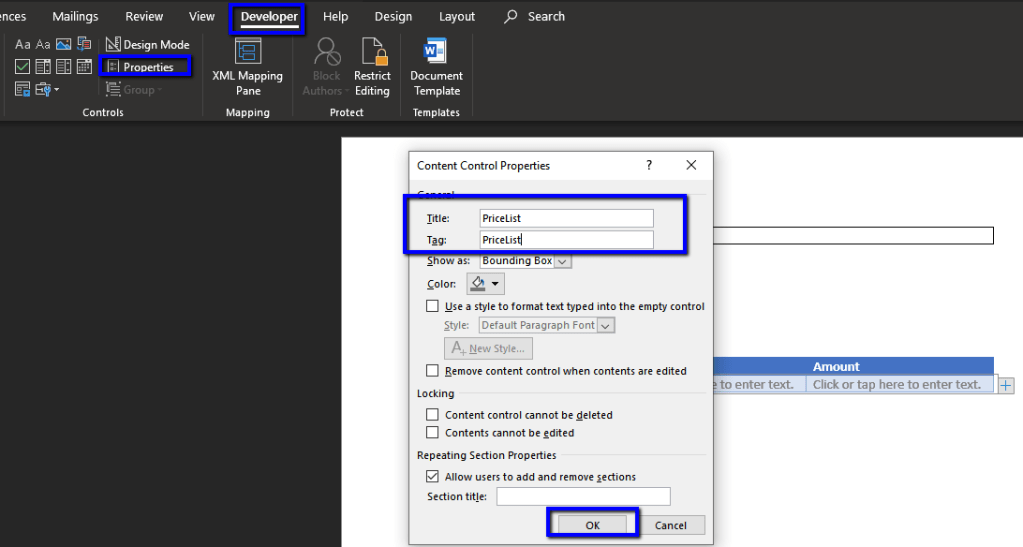Viewport: 1023px width, 547px height.
Task: Confirm the dialog with OK
Action: click(592, 525)
